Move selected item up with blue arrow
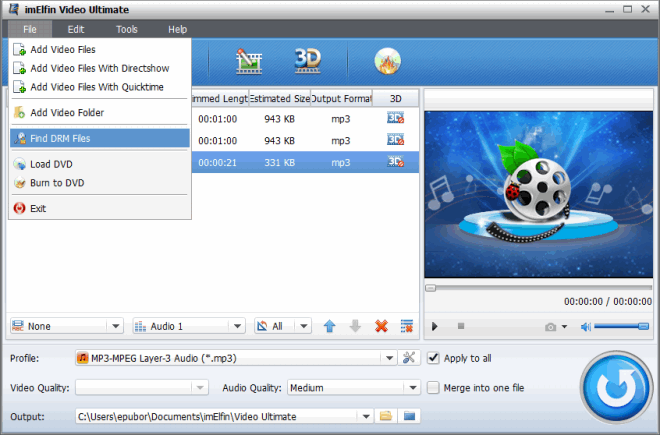Image resolution: width=660 pixels, height=435 pixels. 330,326
